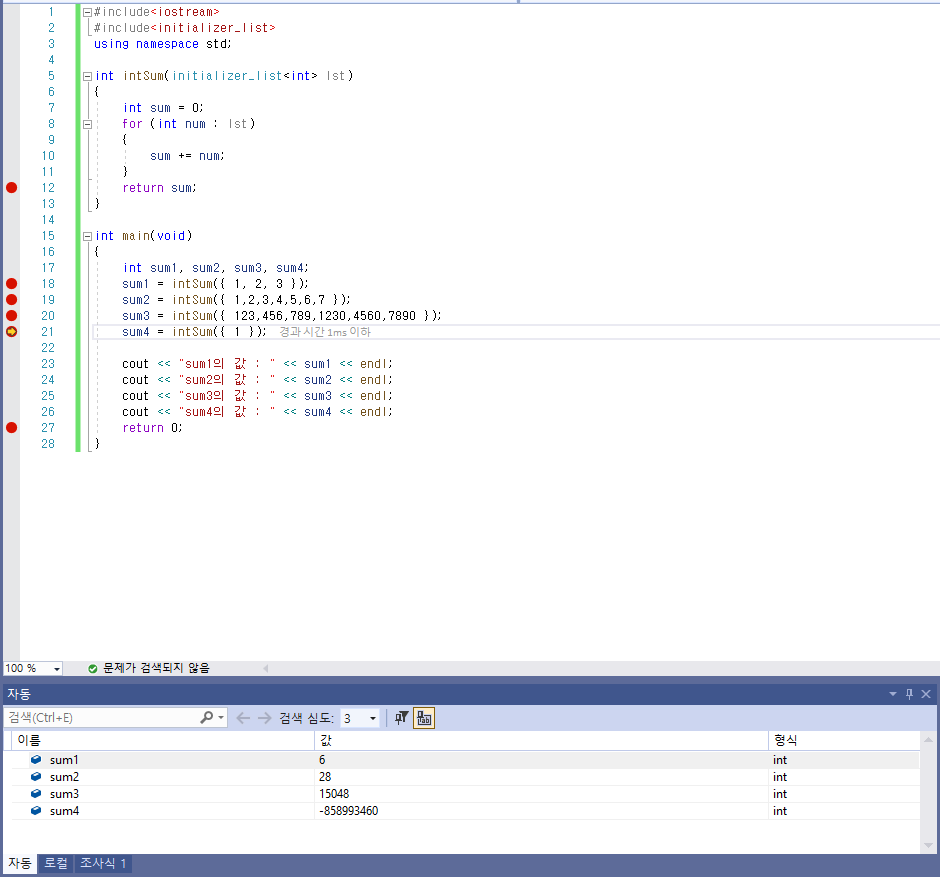Toggle auto-hide pin of the Autos panel
The height and width of the screenshot is (877, 940).
point(909,694)
